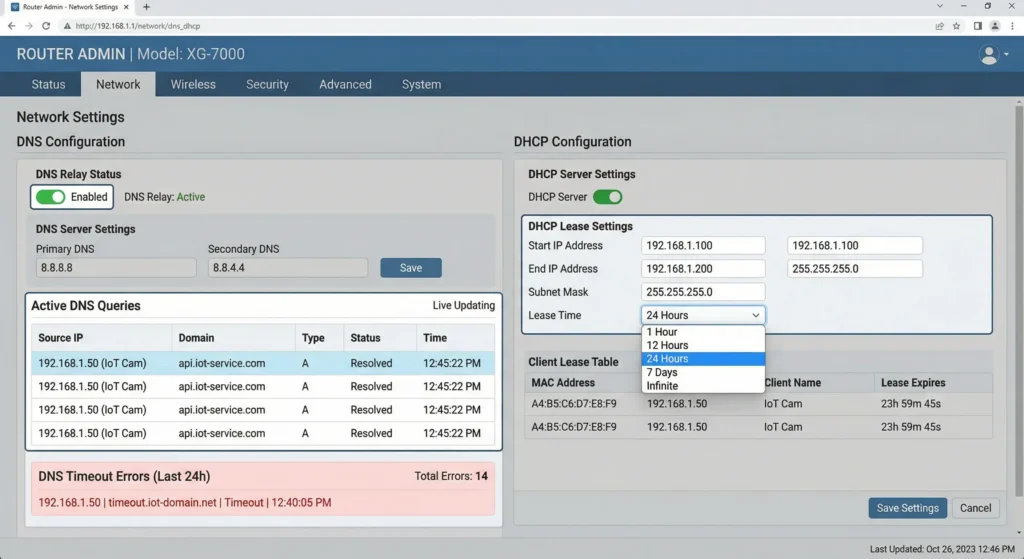
Task: Edit the Secondary DNS field
Action: [287, 268]
